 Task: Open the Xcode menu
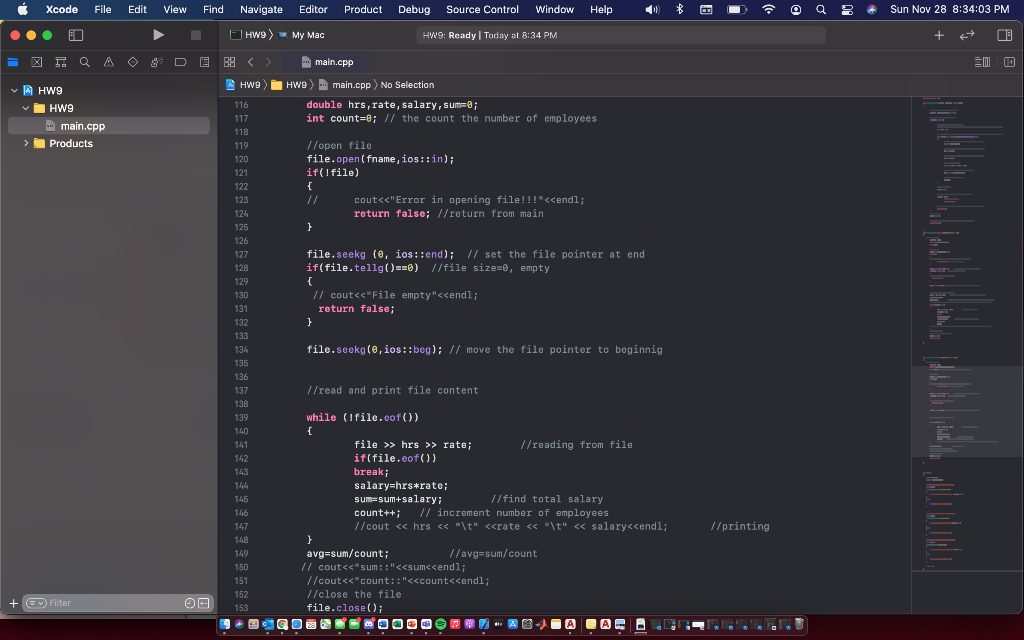click(x=61, y=9)
